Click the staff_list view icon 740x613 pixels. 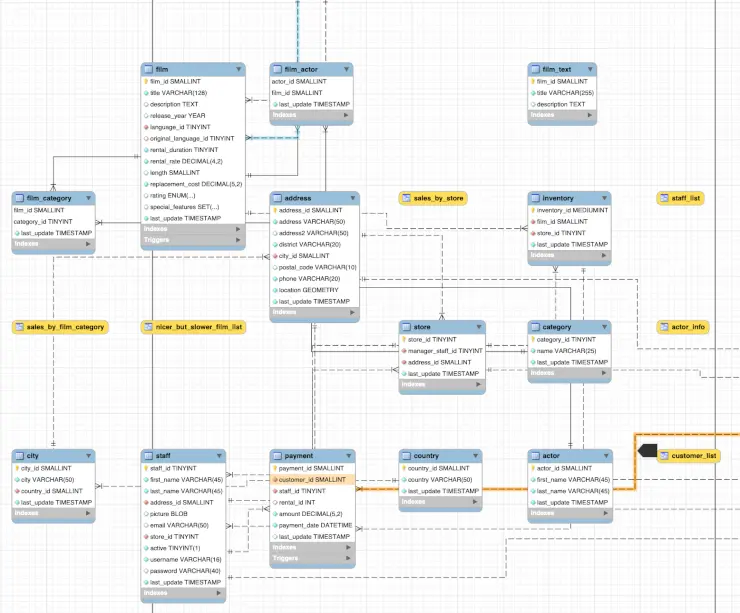coord(665,198)
